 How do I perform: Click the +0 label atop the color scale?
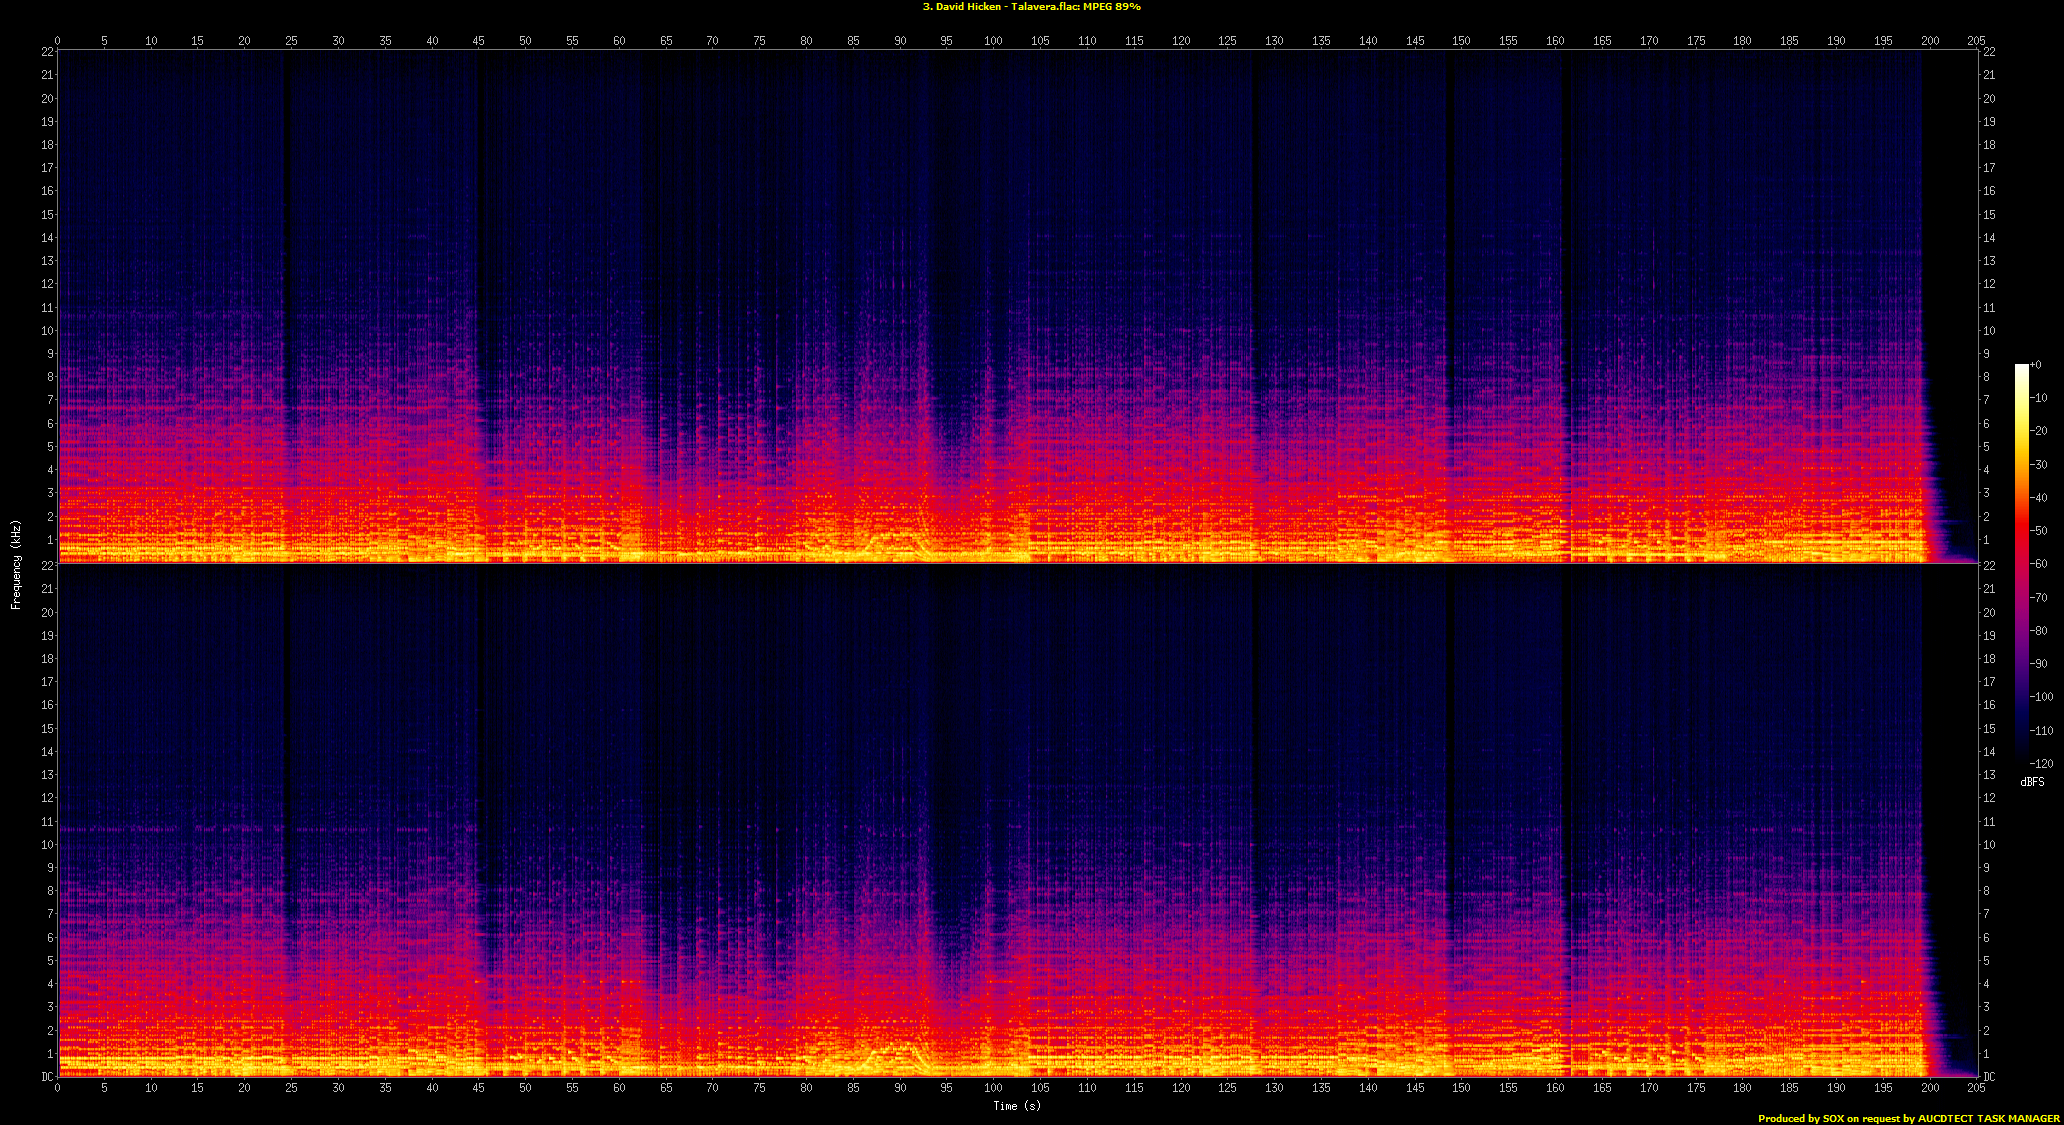click(2036, 365)
